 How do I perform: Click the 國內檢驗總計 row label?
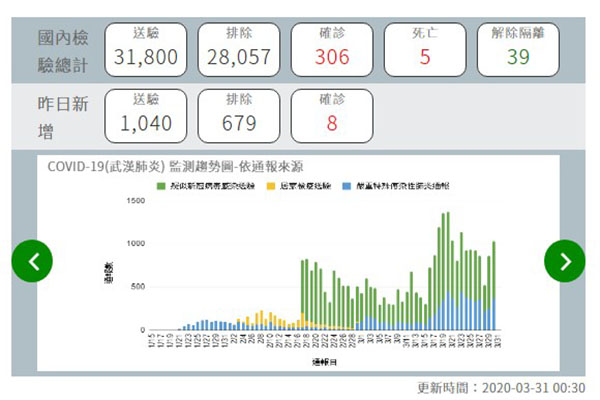tap(63, 51)
